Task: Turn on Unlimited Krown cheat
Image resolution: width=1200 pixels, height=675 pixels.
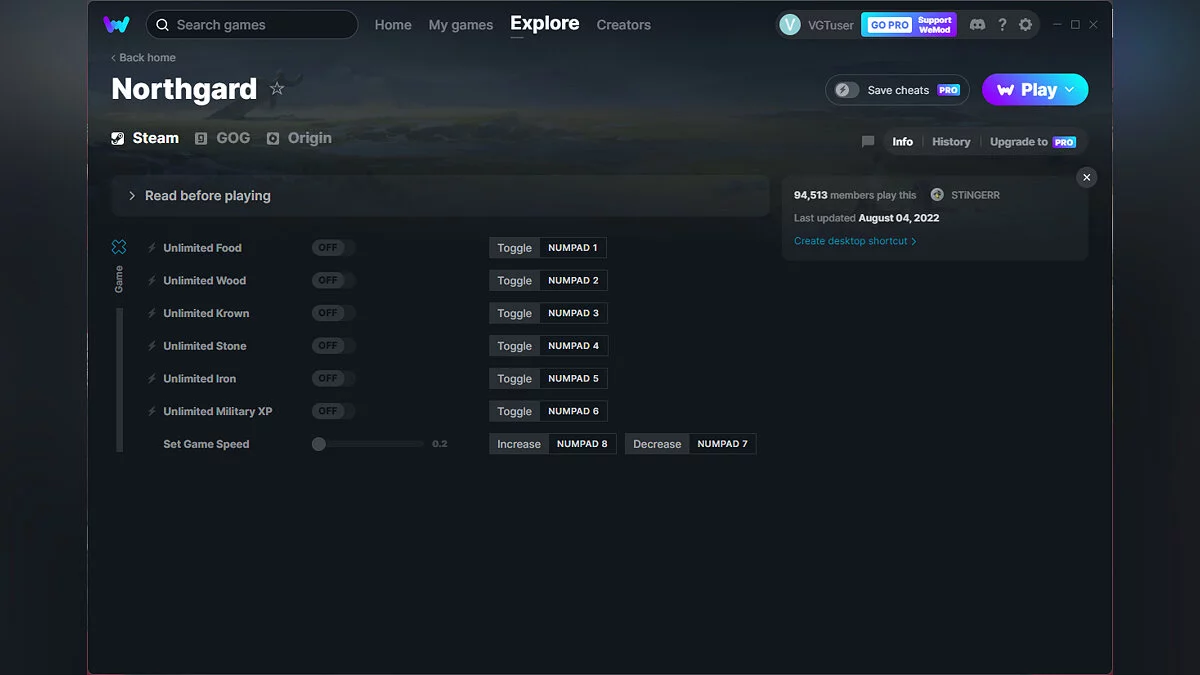Action: coord(333,313)
